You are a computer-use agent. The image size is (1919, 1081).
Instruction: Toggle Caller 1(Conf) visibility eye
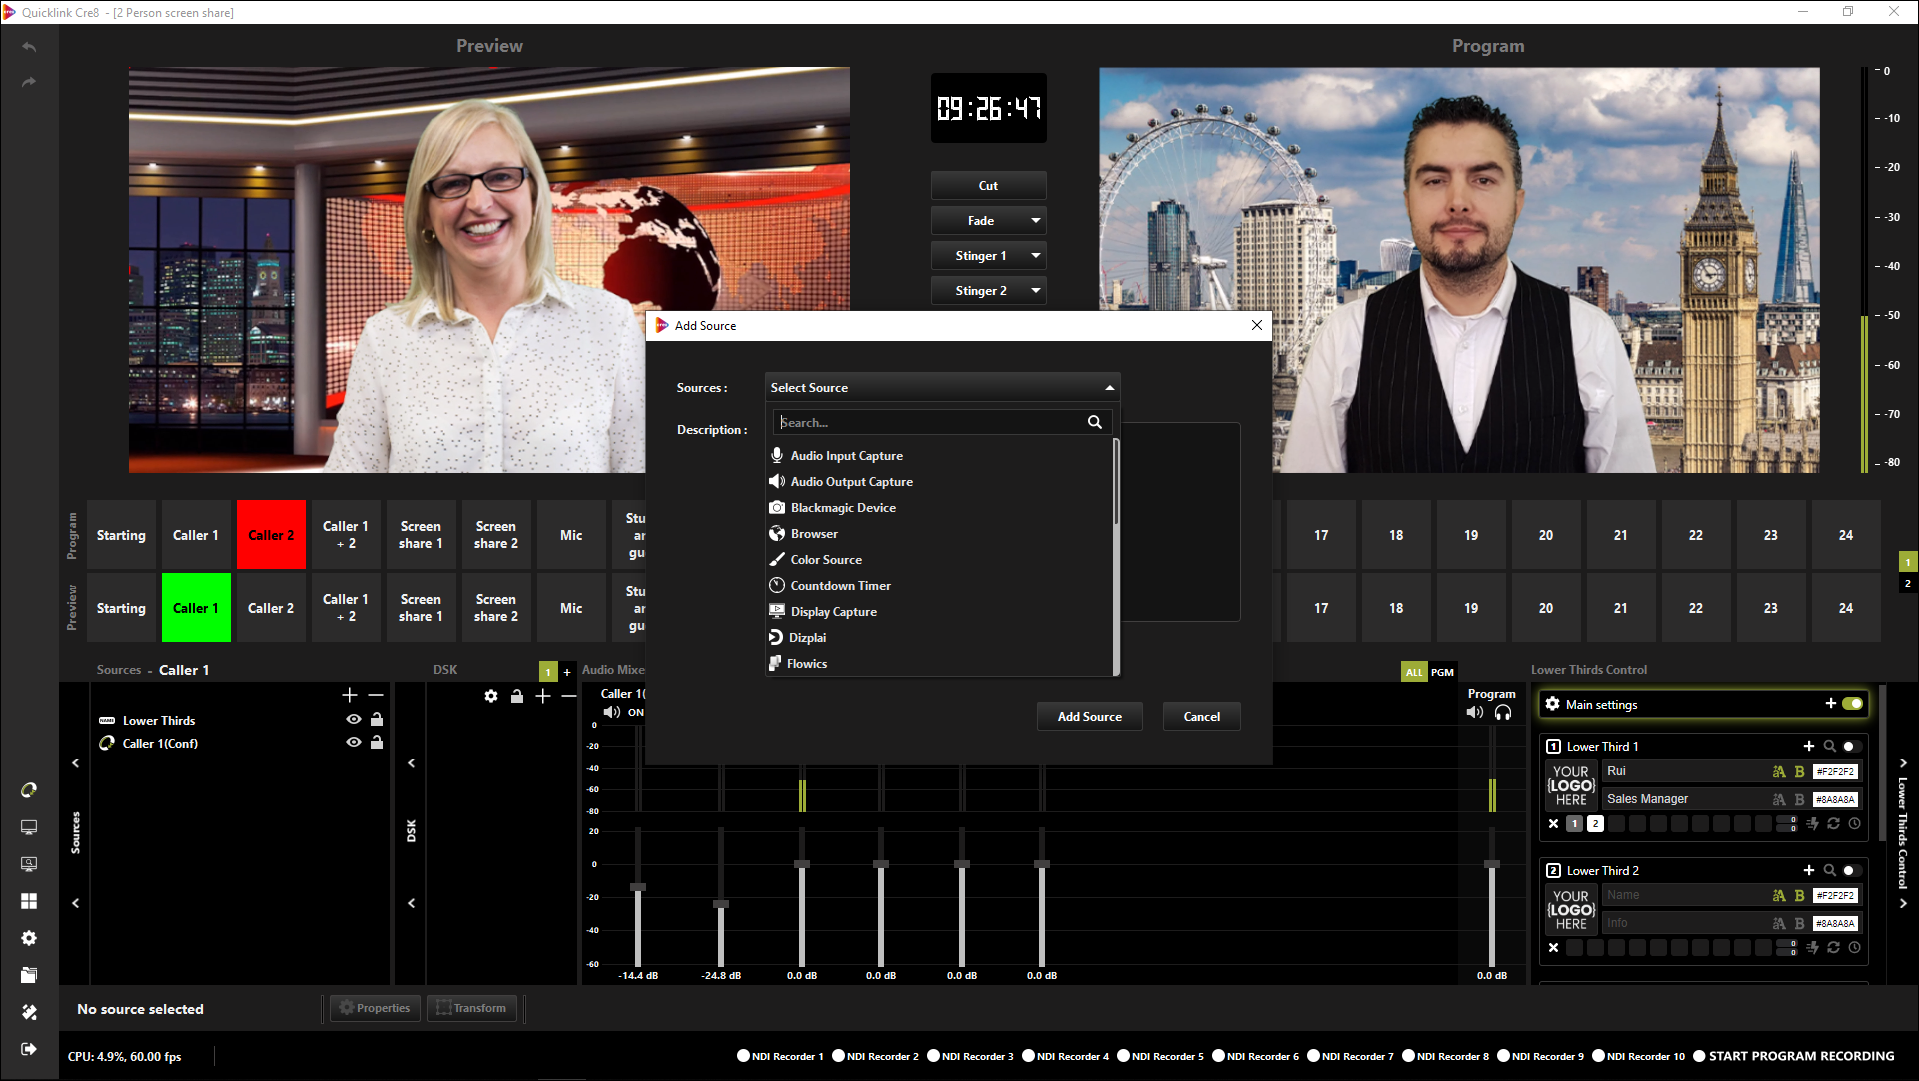[x=353, y=743]
